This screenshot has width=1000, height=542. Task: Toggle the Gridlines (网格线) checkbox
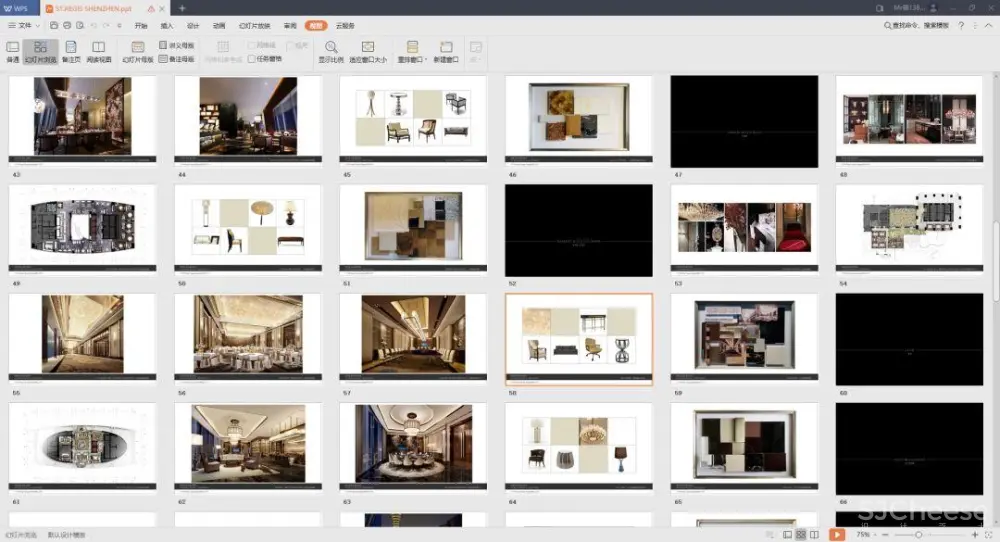click(252, 46)
